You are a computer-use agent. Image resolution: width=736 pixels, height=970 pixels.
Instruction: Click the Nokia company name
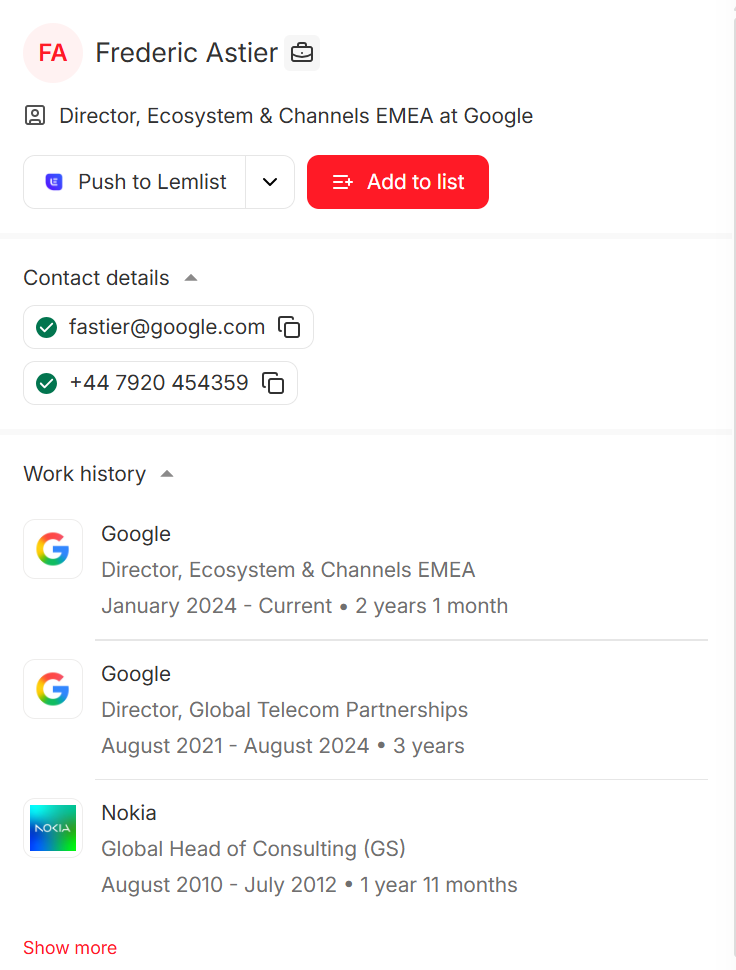pos(129,813)
